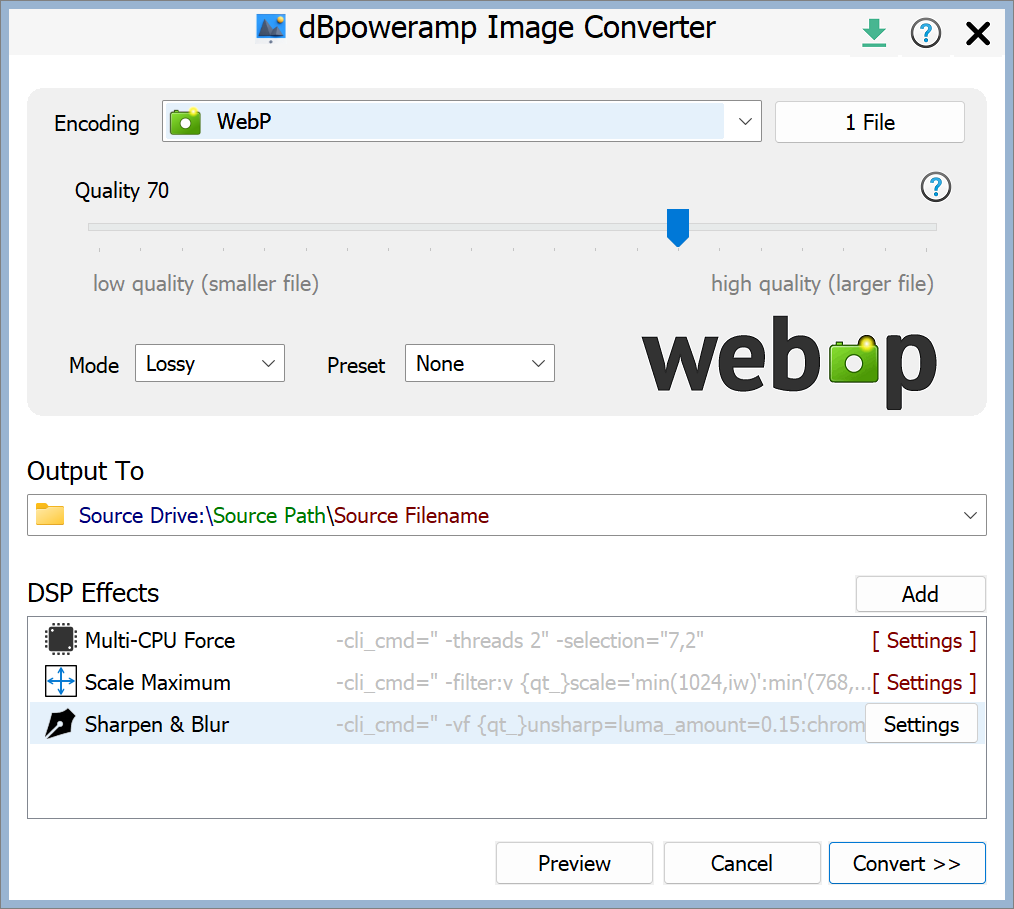Expand the Encoding format dropdown
1014x909 pixels.
coord(744,122)
